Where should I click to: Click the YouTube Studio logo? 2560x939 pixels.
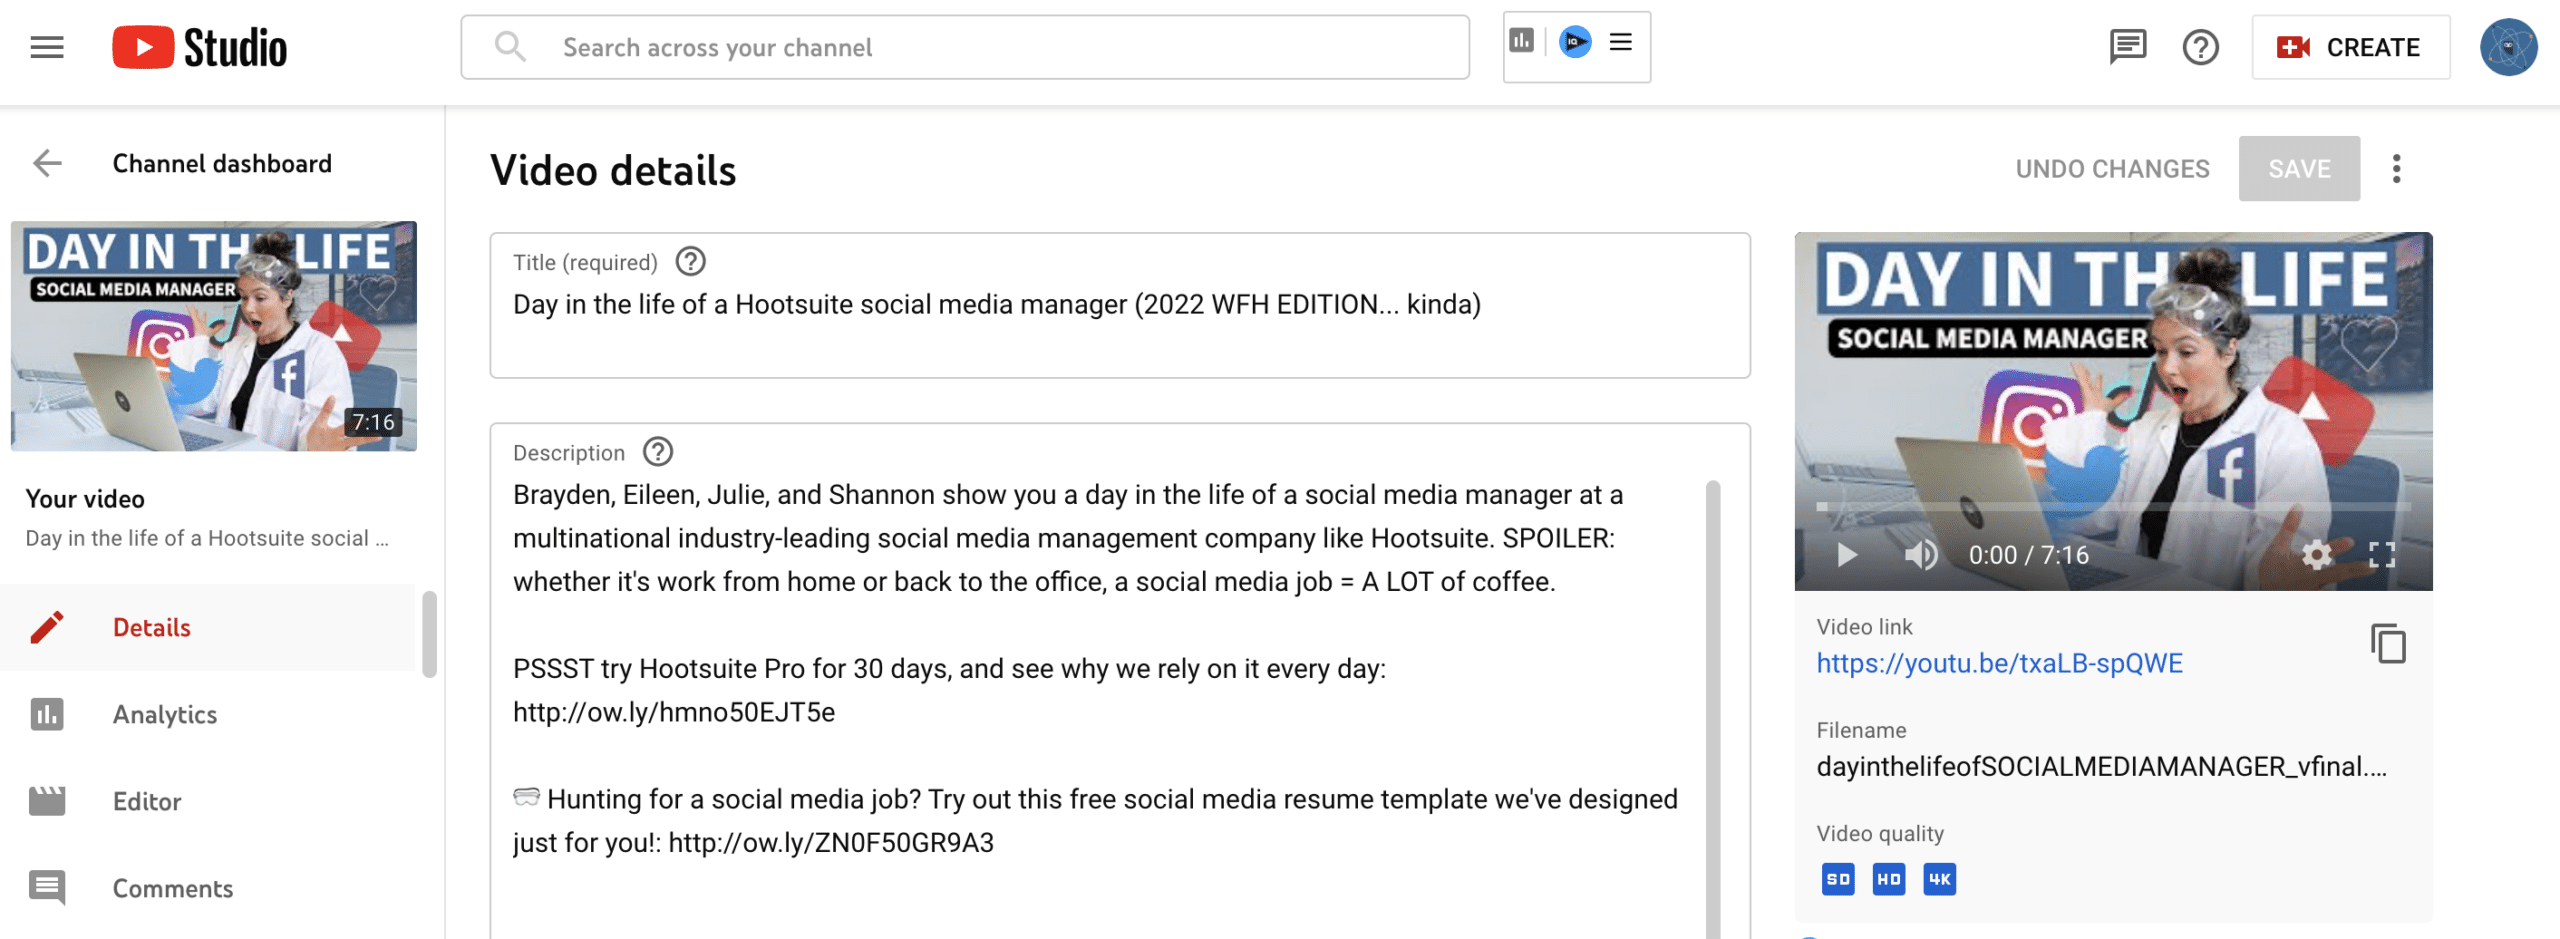(200, 47)
